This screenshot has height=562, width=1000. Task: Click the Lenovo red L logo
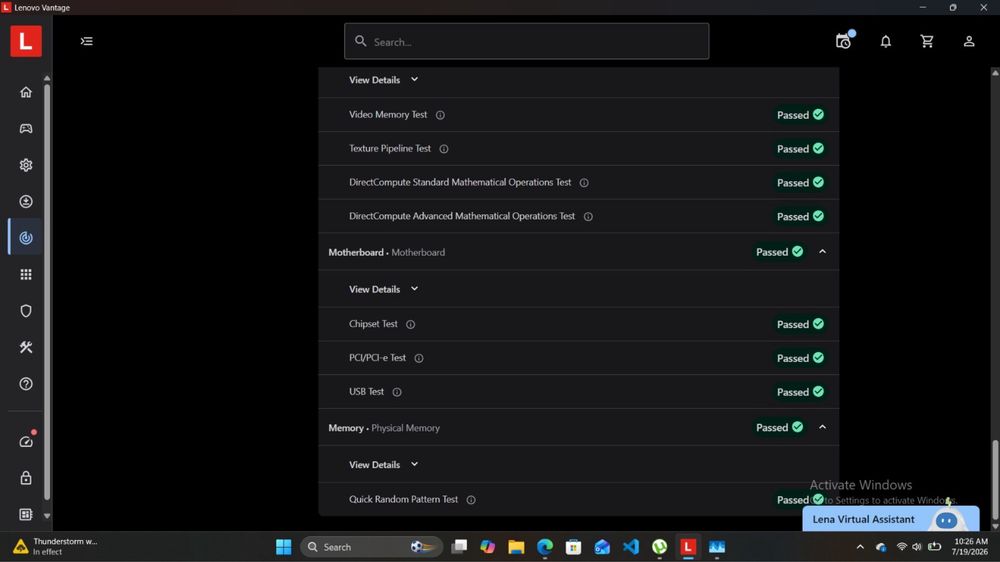[x=26, y=41]
